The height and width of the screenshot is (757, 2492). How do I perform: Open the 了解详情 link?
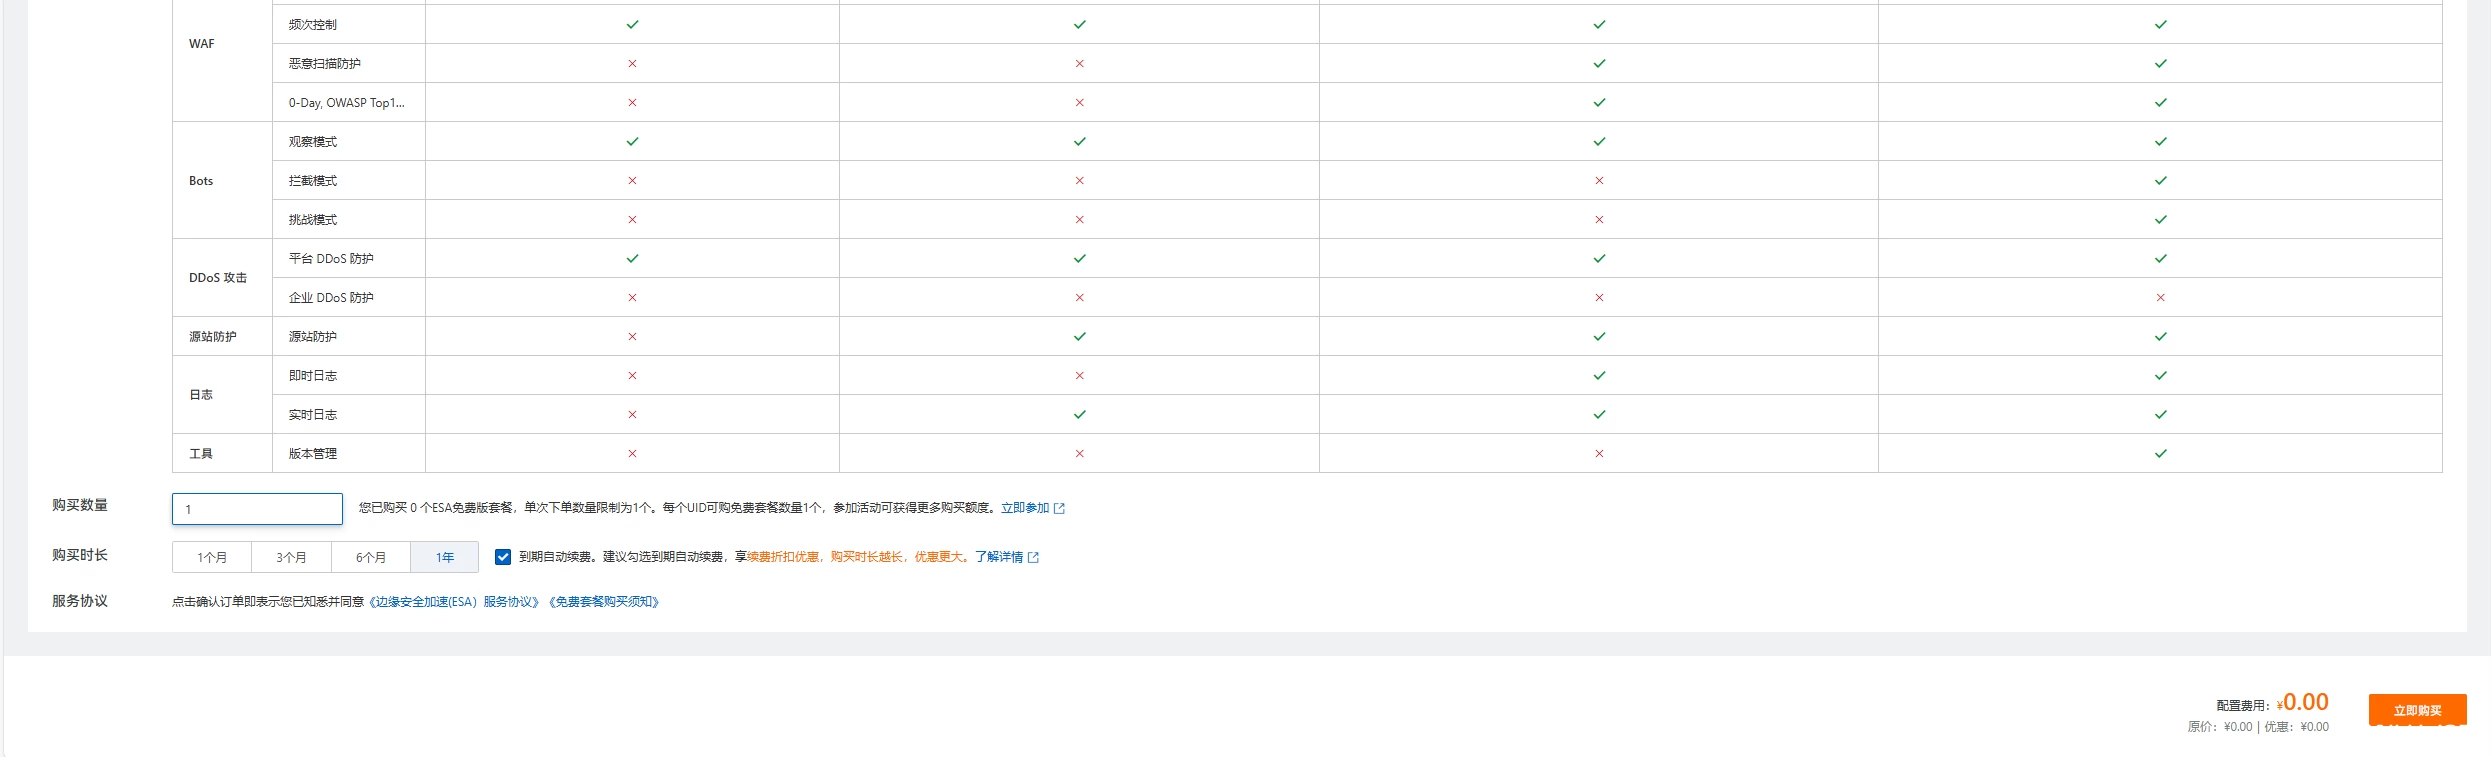(998, 557)
